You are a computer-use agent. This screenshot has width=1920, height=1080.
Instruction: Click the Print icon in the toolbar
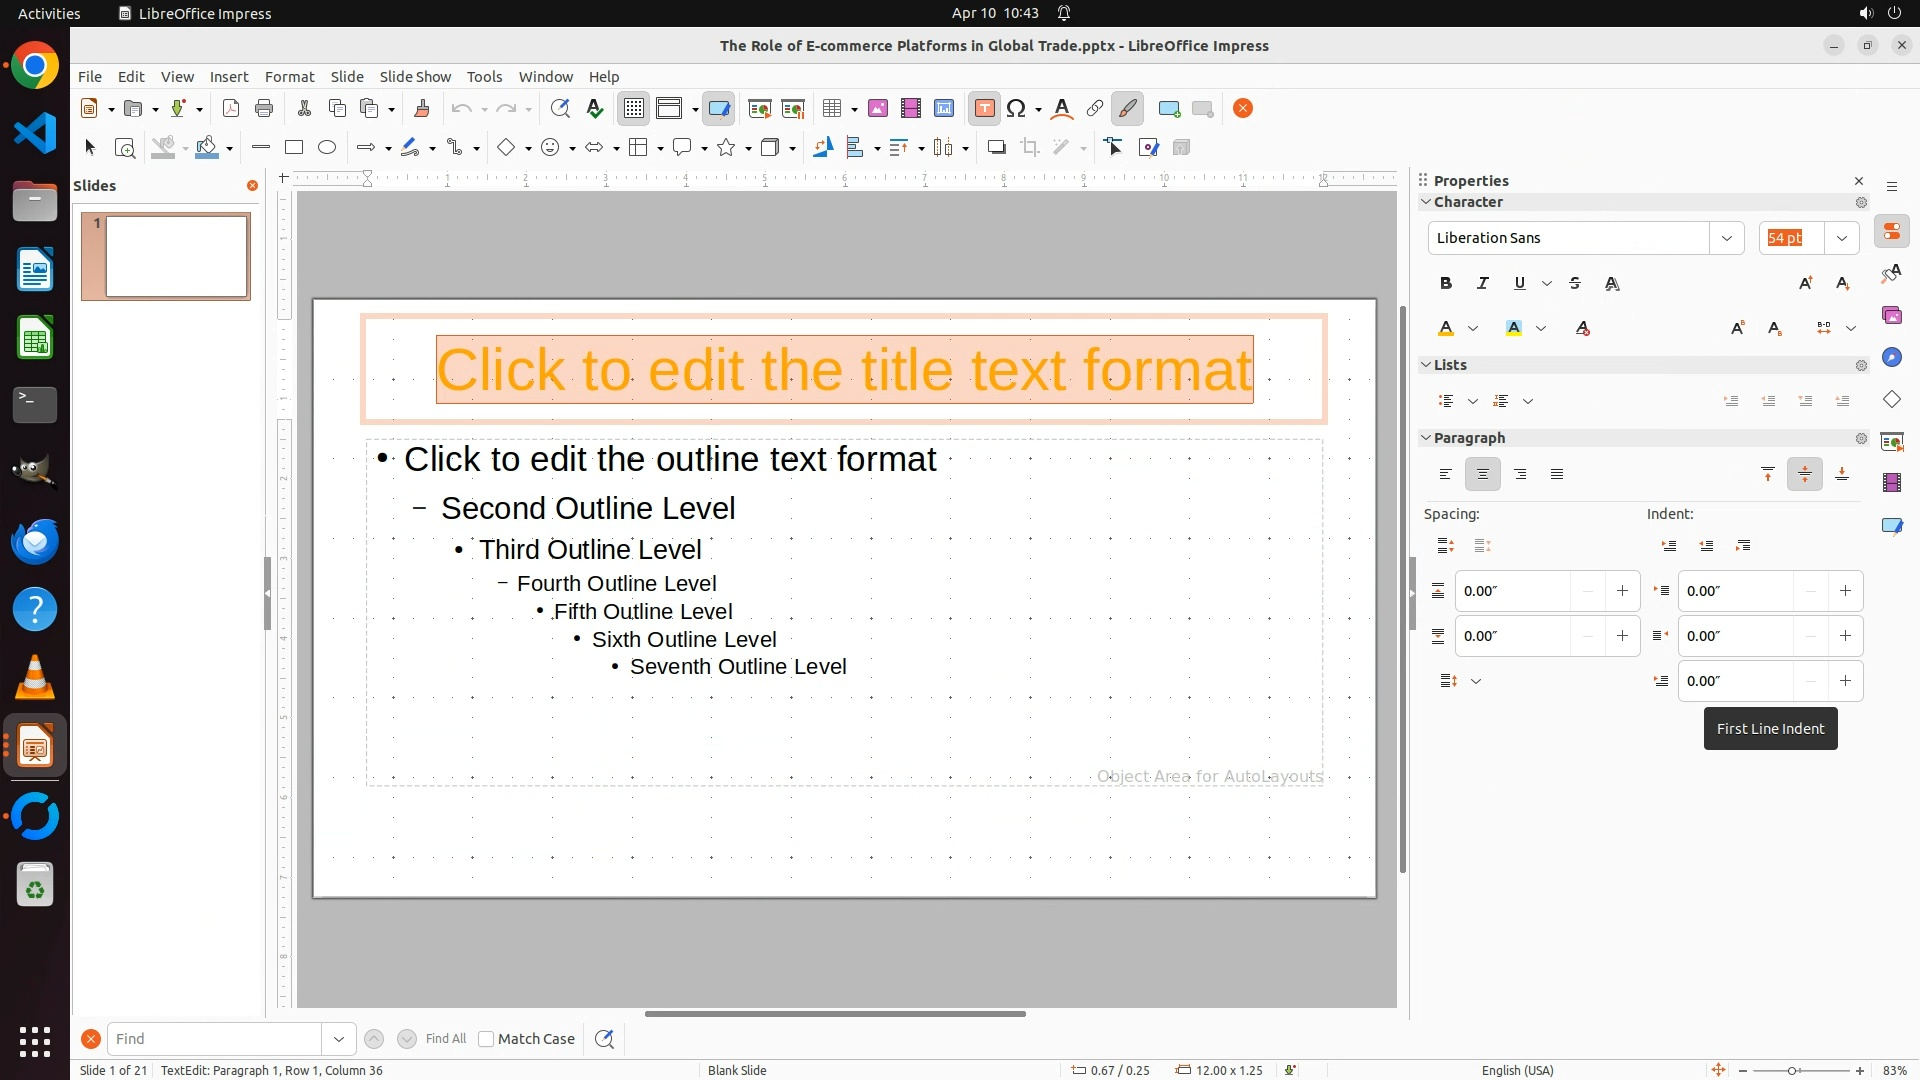coord(264,109)
